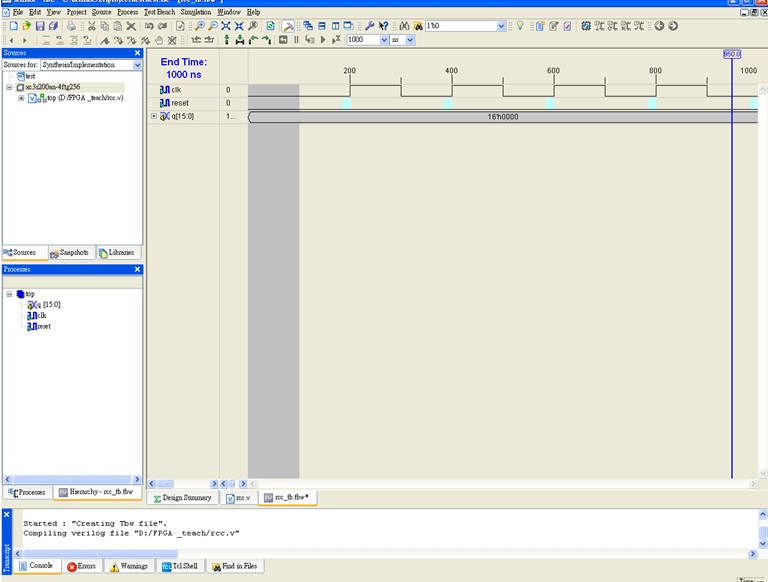This screenshot has width=768, height=582.
Task: Click the reset signal waveform cell at 200
Action: click(x=347, y=103)
